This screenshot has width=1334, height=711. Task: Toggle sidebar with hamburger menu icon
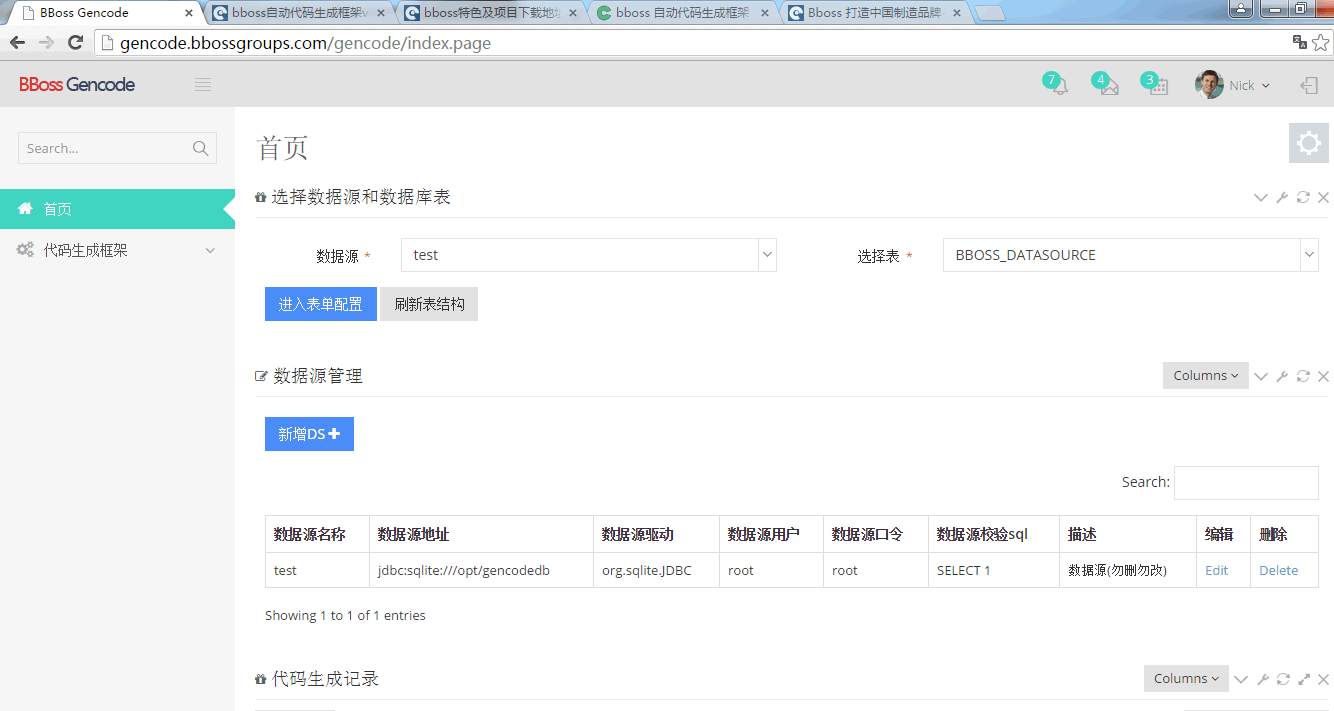pos(203,85)
